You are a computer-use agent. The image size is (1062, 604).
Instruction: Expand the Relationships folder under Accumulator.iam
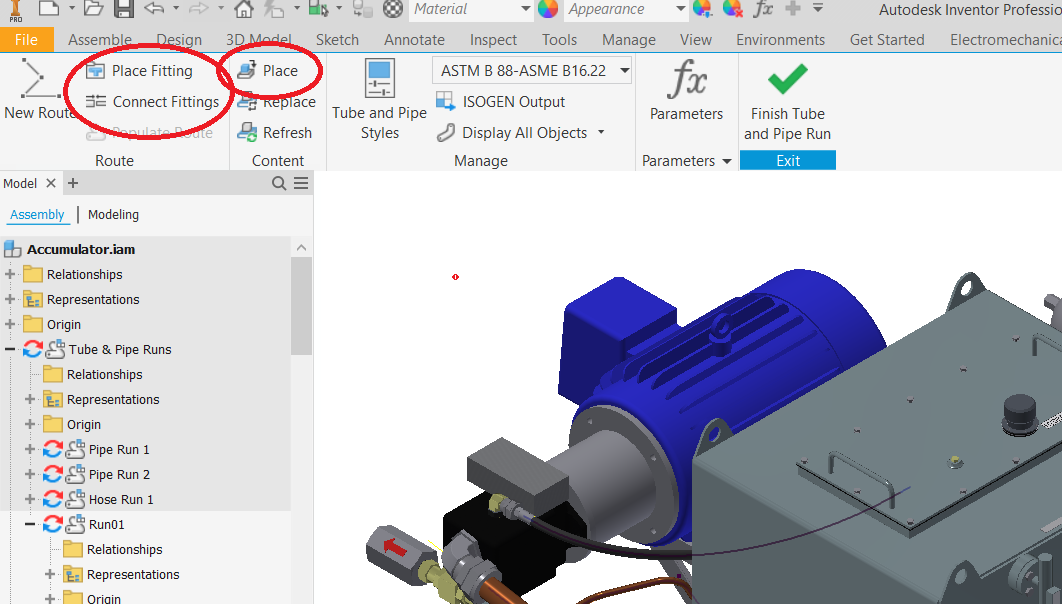tap(9, 274)
